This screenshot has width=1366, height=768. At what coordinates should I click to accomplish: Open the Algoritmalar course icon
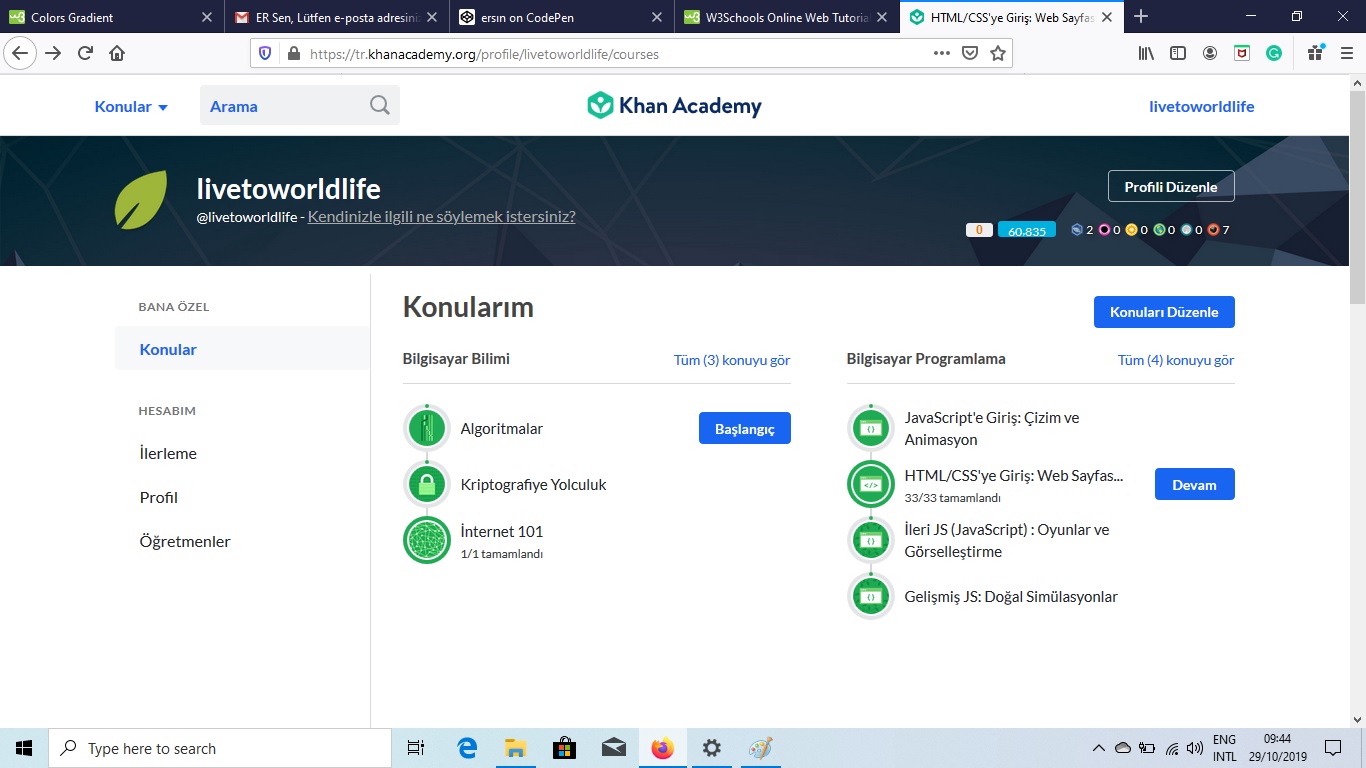pyautogui.click(x=427, y=428)
